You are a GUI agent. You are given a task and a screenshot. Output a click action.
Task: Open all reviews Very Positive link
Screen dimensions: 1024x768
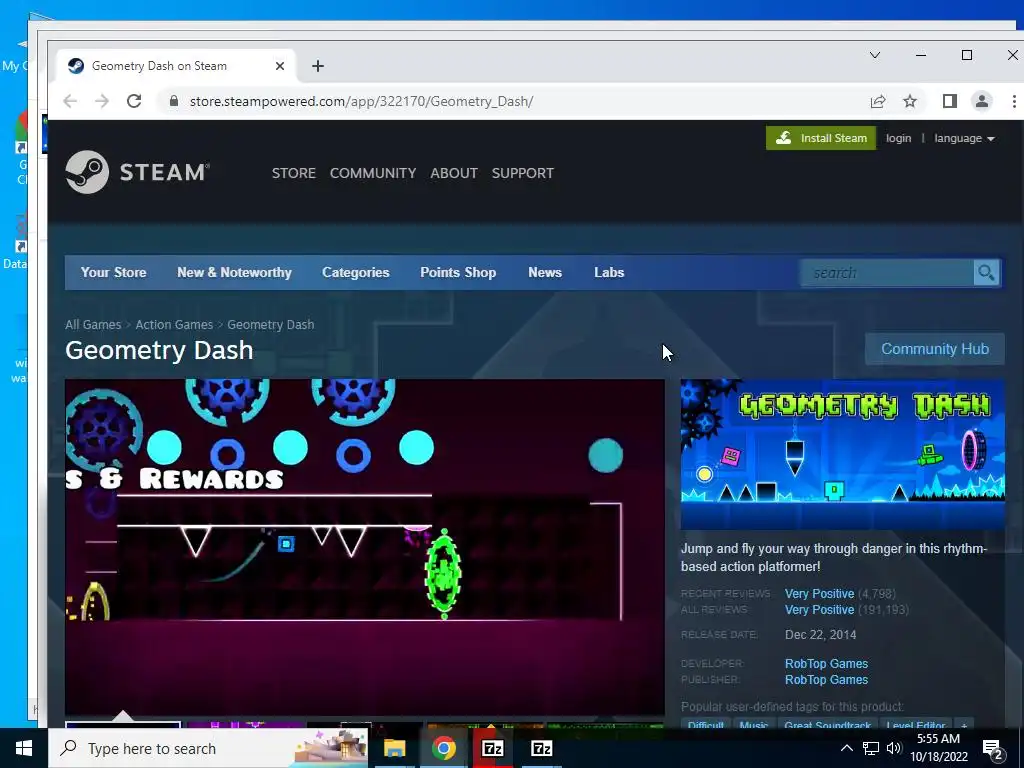click(x=820, y=609)
